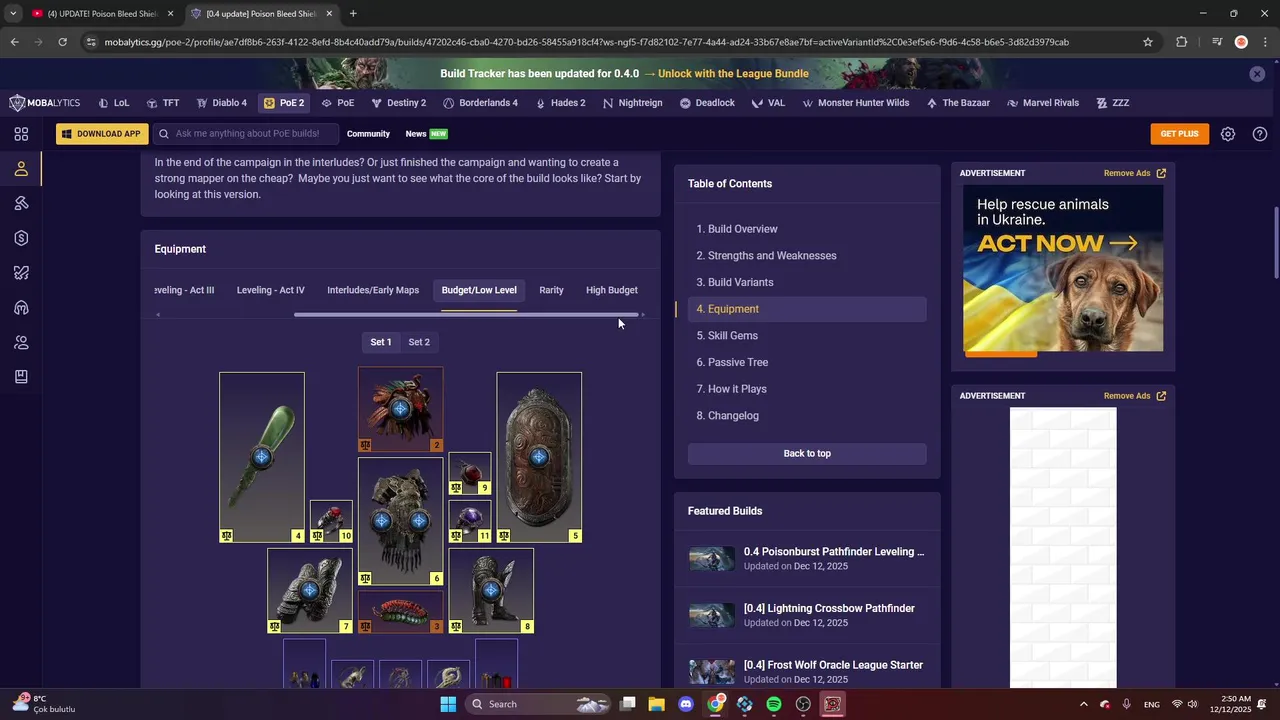Focus the Ask me anything search field
1280x720 pixels.
(x=246, y=134)
